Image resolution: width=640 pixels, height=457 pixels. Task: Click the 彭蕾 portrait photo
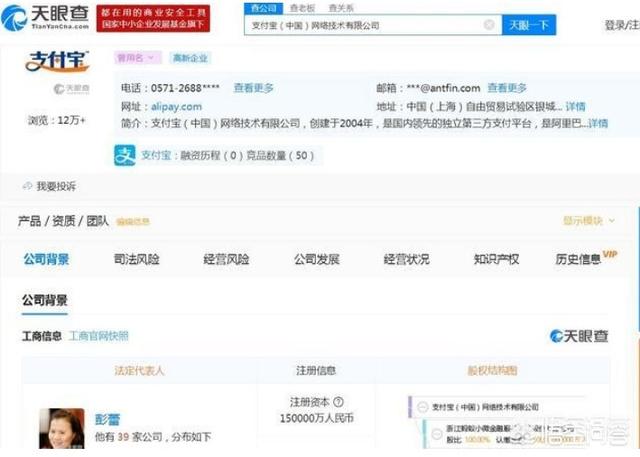(62, 428)
